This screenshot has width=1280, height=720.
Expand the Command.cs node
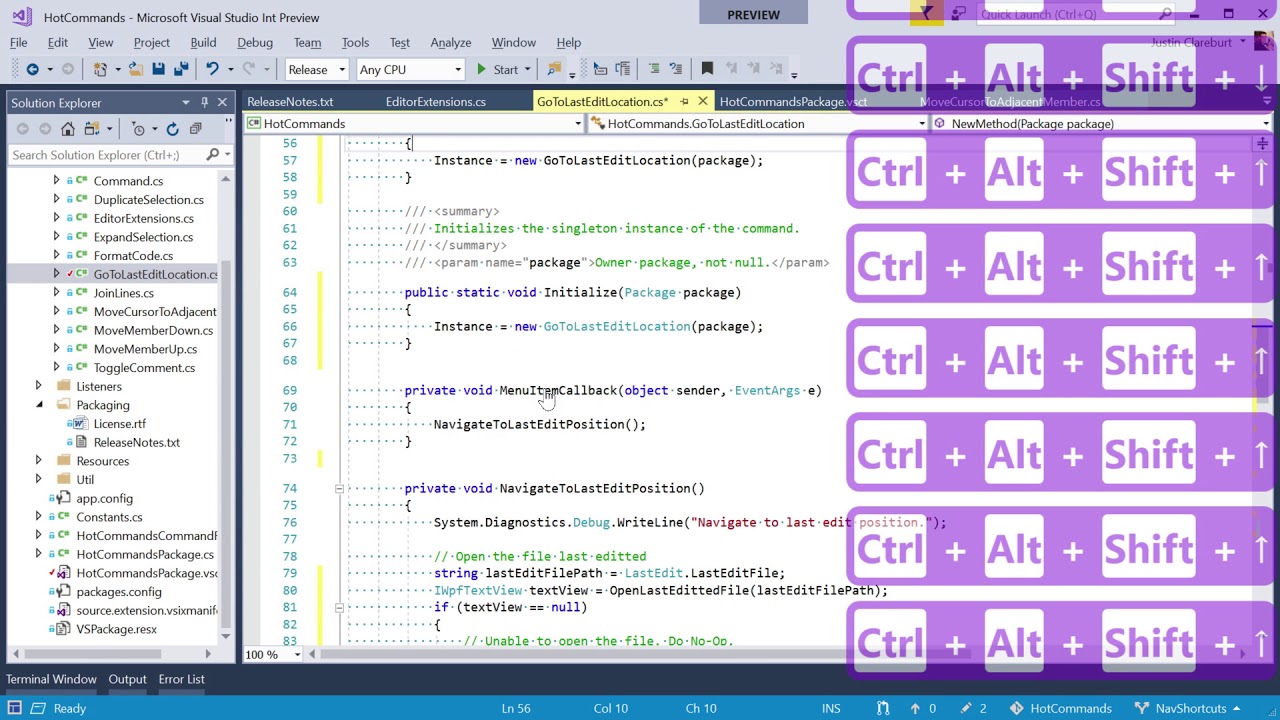[56, 181]
